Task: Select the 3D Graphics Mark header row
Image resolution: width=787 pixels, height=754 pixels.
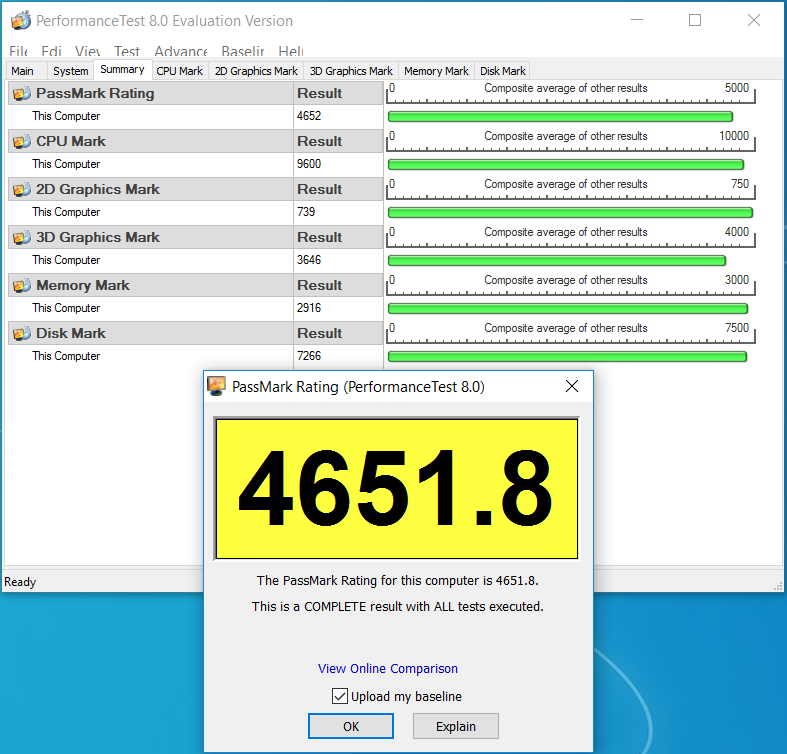Action: 196,237
